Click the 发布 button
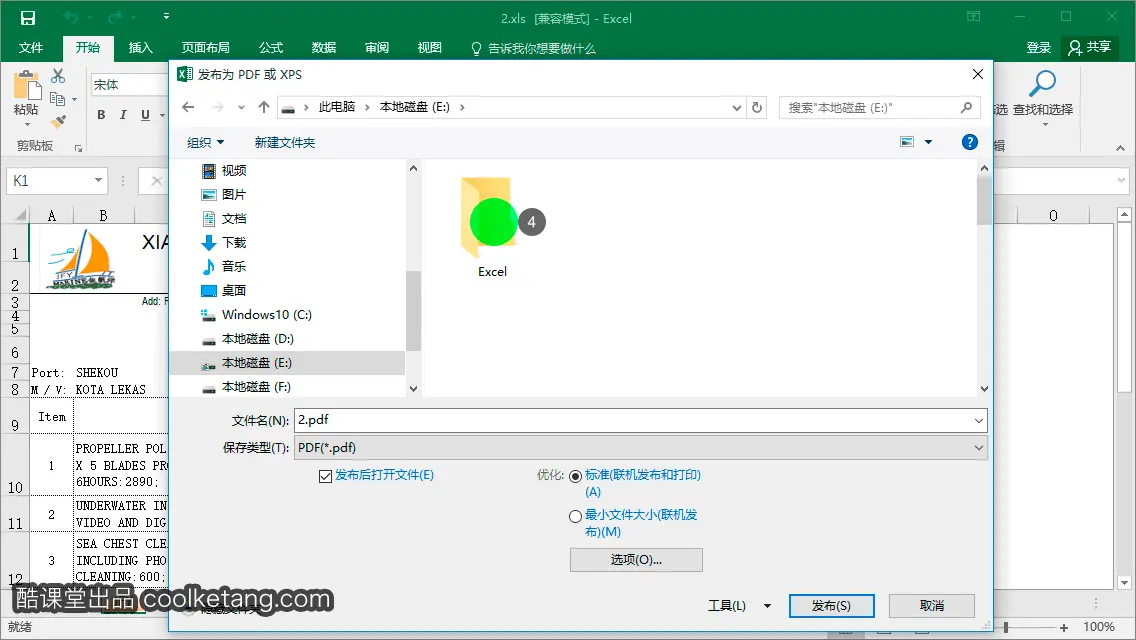The height and width of the screenshot is (640, 1136). click(x=831, y=606)
